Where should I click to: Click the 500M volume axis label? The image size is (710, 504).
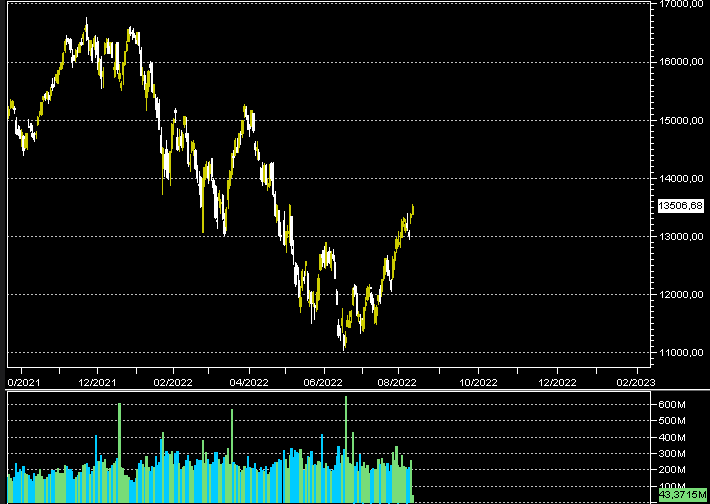[x=672, y=421]
